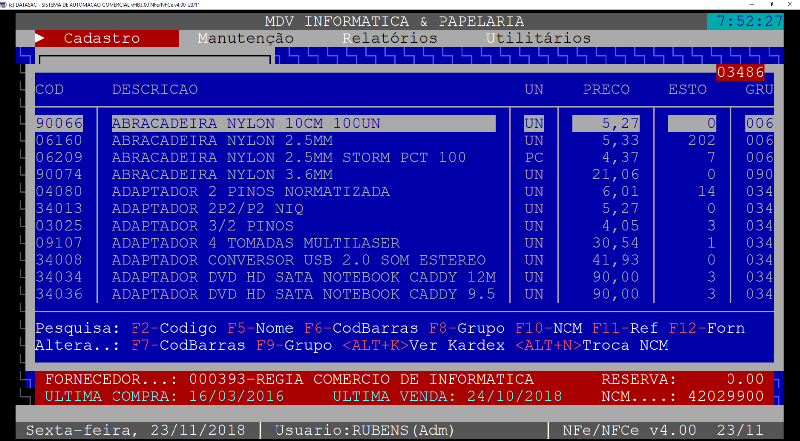The height and width of the screenshot is (441, 800).
Task: Click the DESCRICAO column header
Action: tap(155, 90)
